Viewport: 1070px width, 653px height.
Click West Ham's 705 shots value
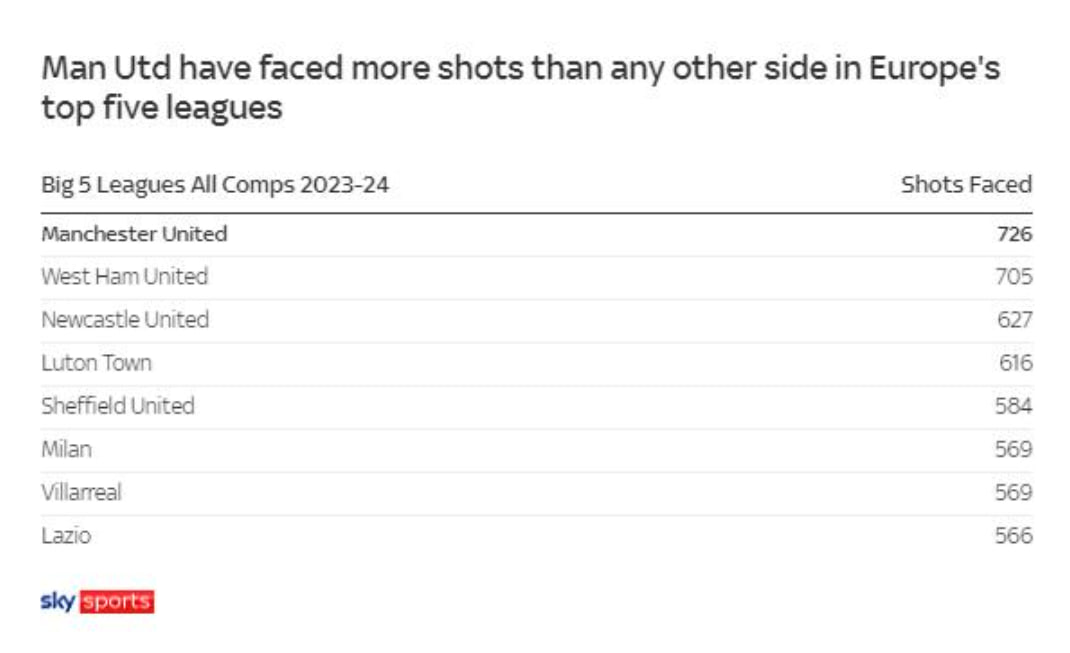click(1013, 277)
